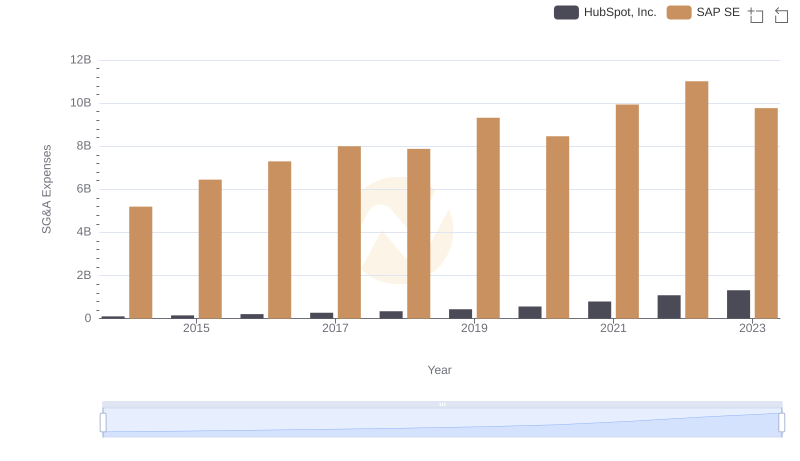Click the Year axis title
Screen dimensions: 800x461
[439, 370]
